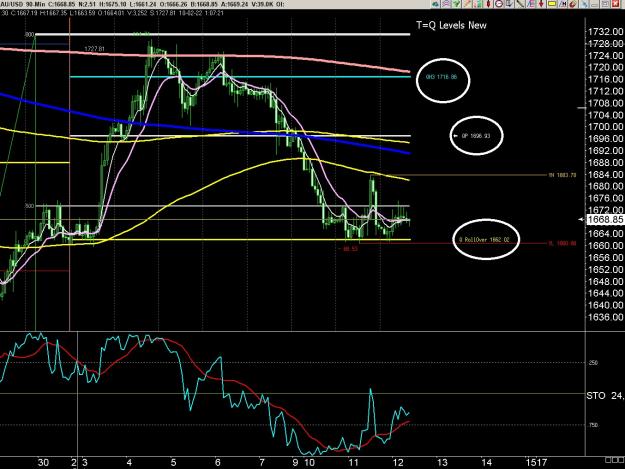Click the 1727.81 label near chart top
Viewport: 625px width, 469px height.
[x=94, y=49]
